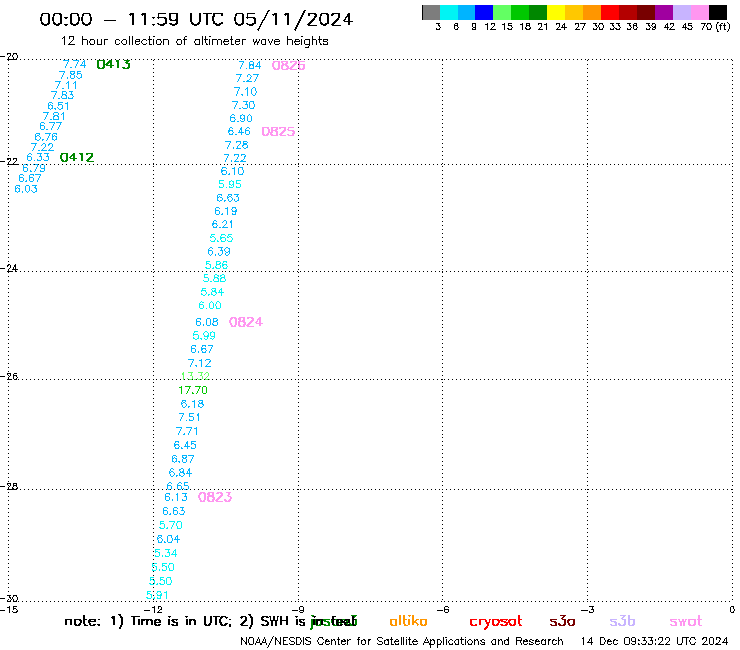Click the swot legend label

point(686,622)
